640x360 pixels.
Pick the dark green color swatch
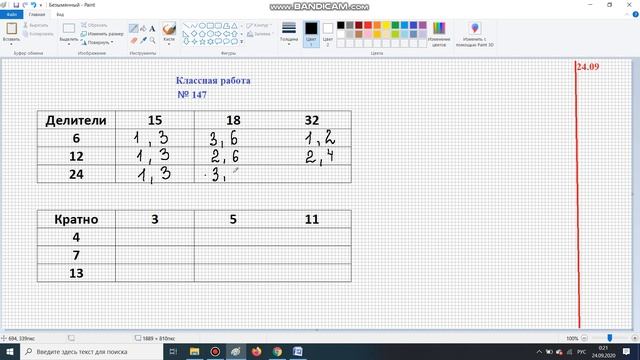pos(395,25)
